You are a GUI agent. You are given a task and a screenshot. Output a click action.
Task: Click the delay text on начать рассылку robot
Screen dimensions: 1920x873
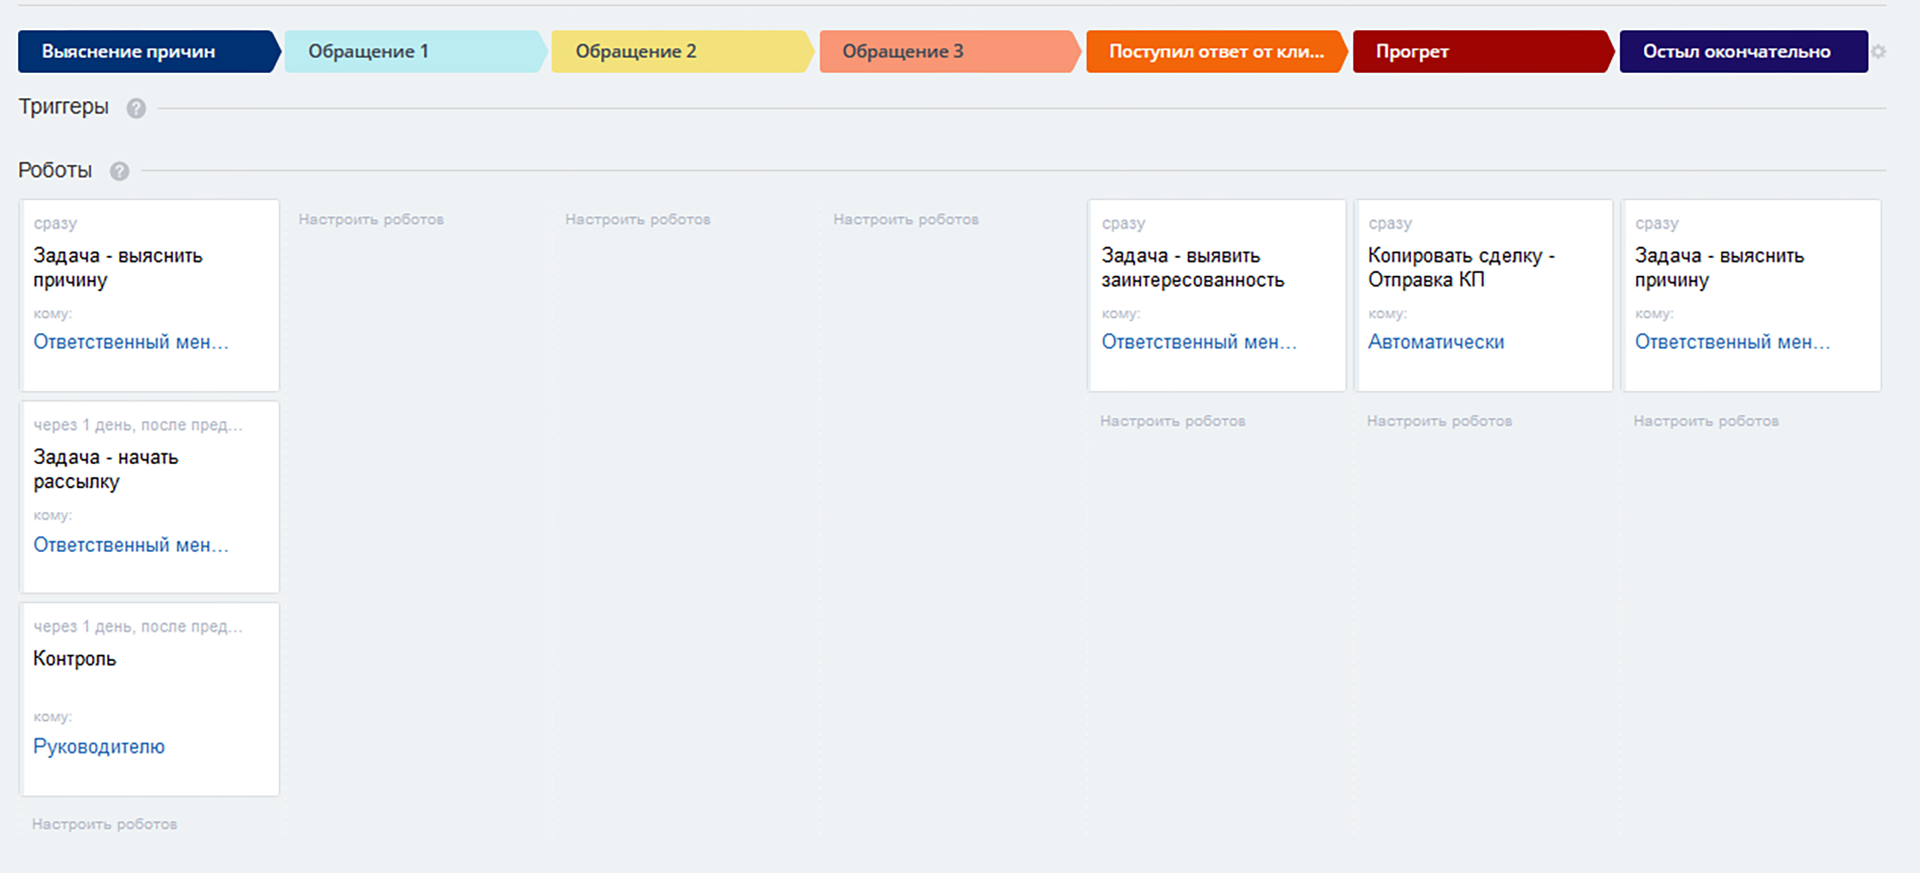(x=138, y=425)
